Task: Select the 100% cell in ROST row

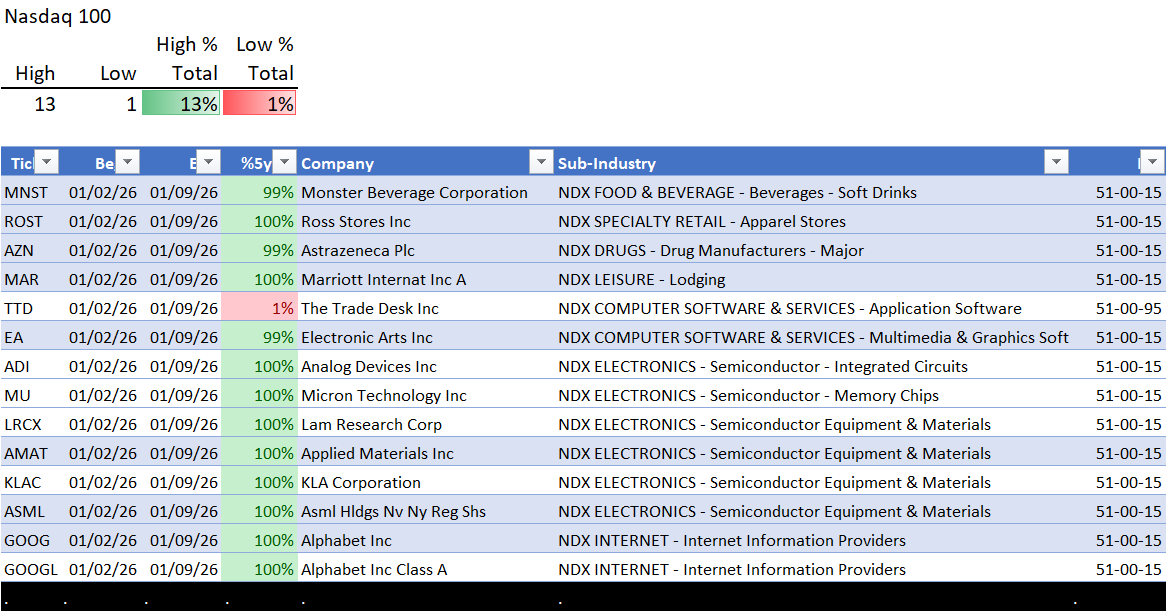Action: (x=260, y=222)
